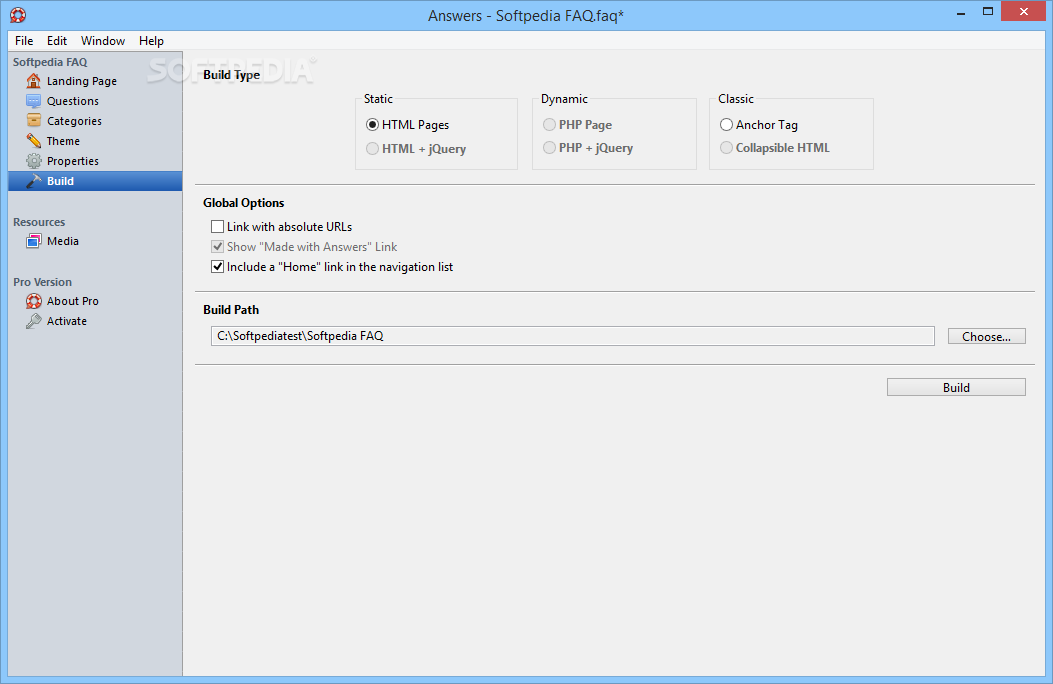Click the Activate key icon

pos(34,322)
